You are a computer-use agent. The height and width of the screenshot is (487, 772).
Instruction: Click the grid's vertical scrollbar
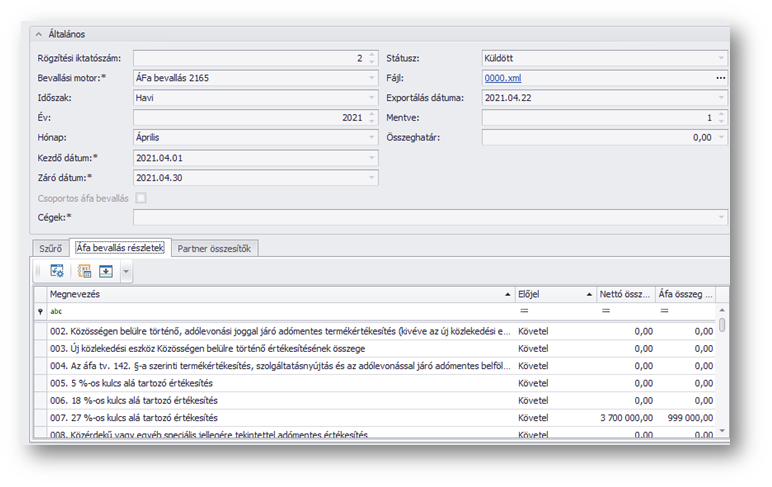pos(723,380)
